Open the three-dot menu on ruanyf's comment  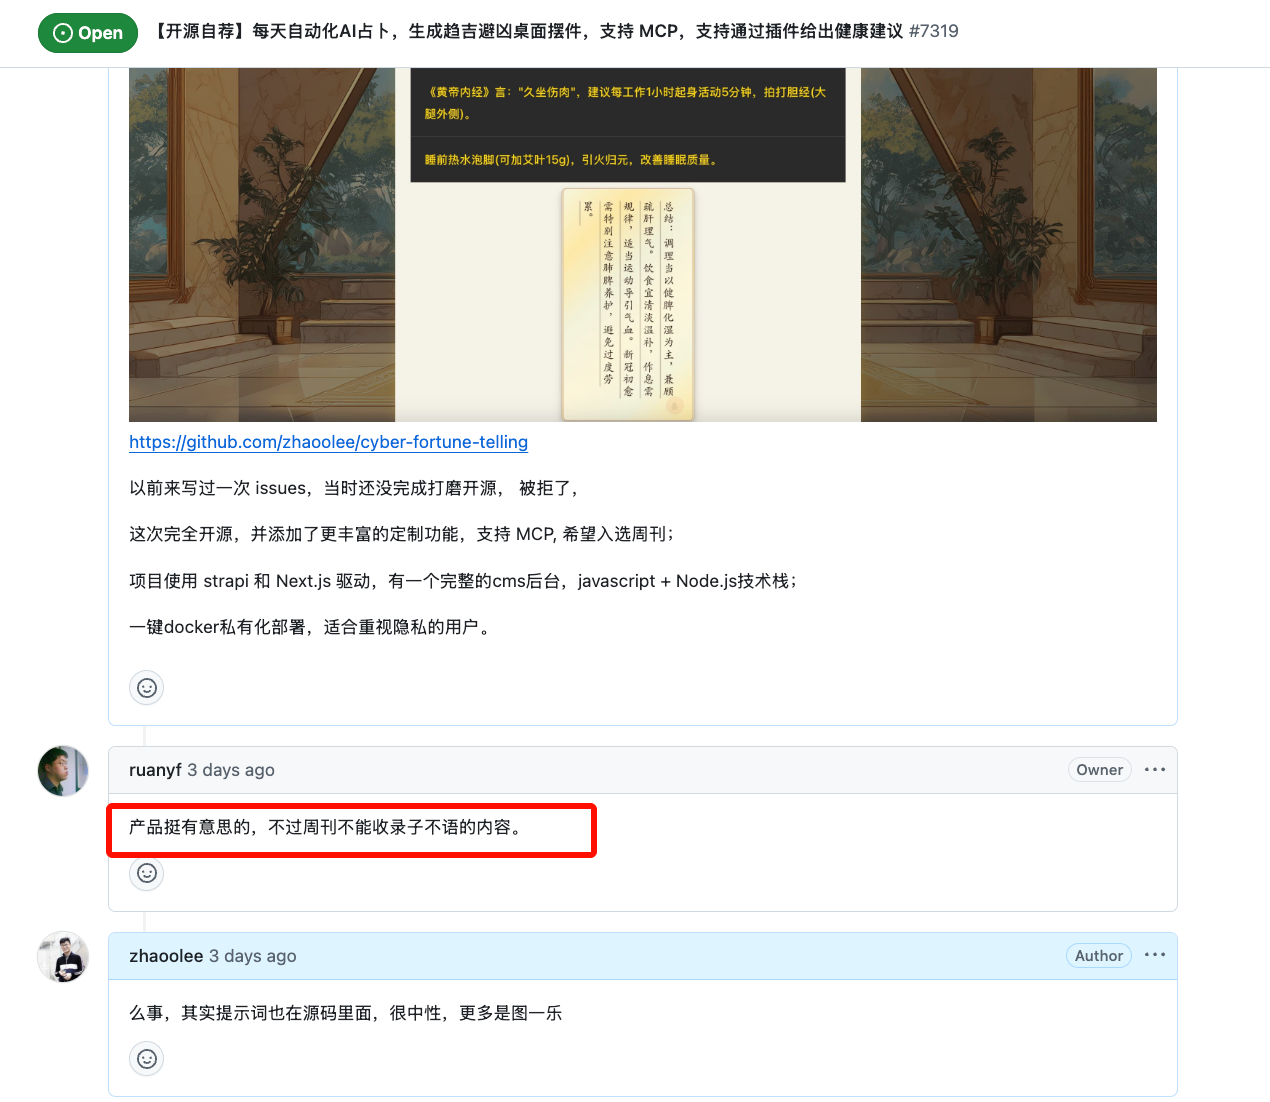pyautogui.click(x=1155, y=770)
